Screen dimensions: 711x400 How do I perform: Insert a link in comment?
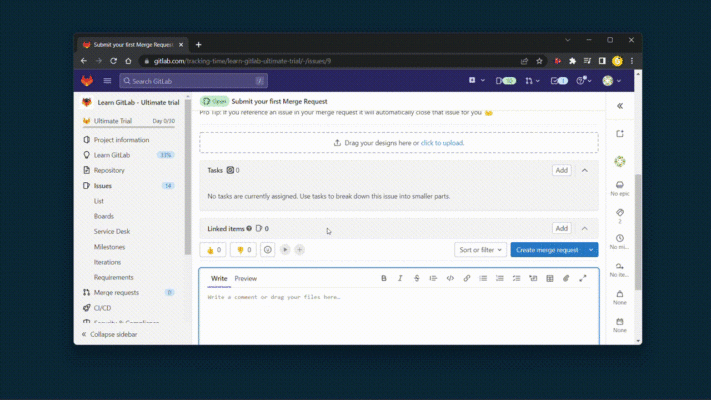pyautogui.click(x=467, y=278)
